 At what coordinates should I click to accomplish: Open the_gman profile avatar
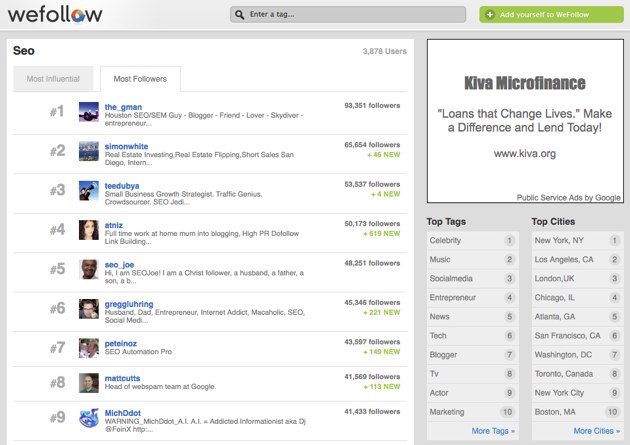89,112
